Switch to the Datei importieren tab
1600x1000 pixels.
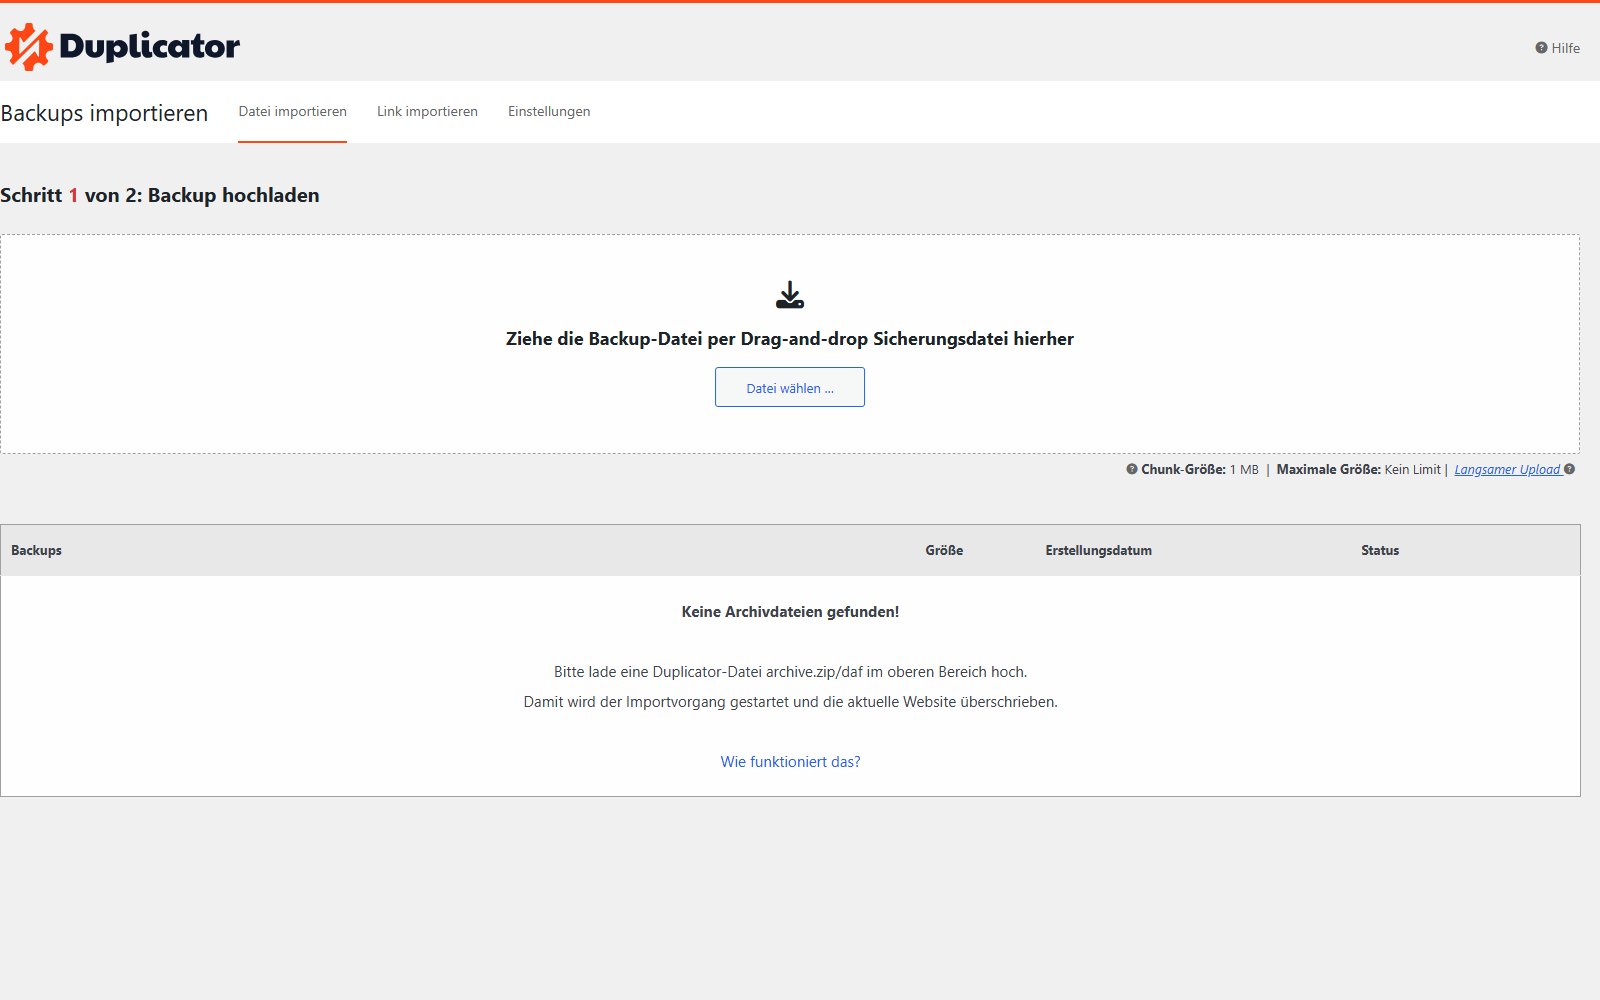[x=292, y=112]
